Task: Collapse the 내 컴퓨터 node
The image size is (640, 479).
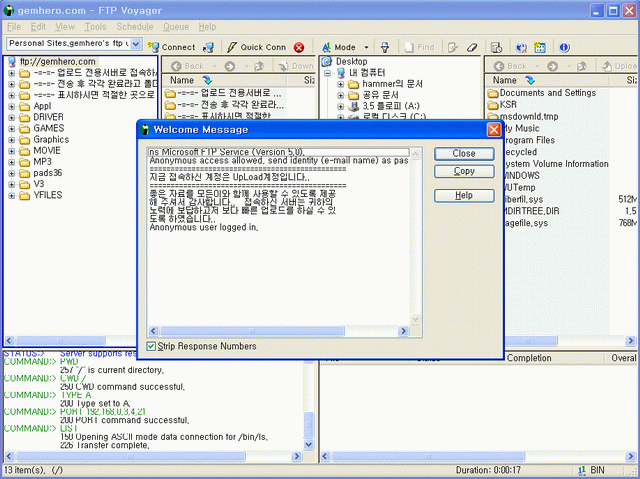Action: [327, 73]
